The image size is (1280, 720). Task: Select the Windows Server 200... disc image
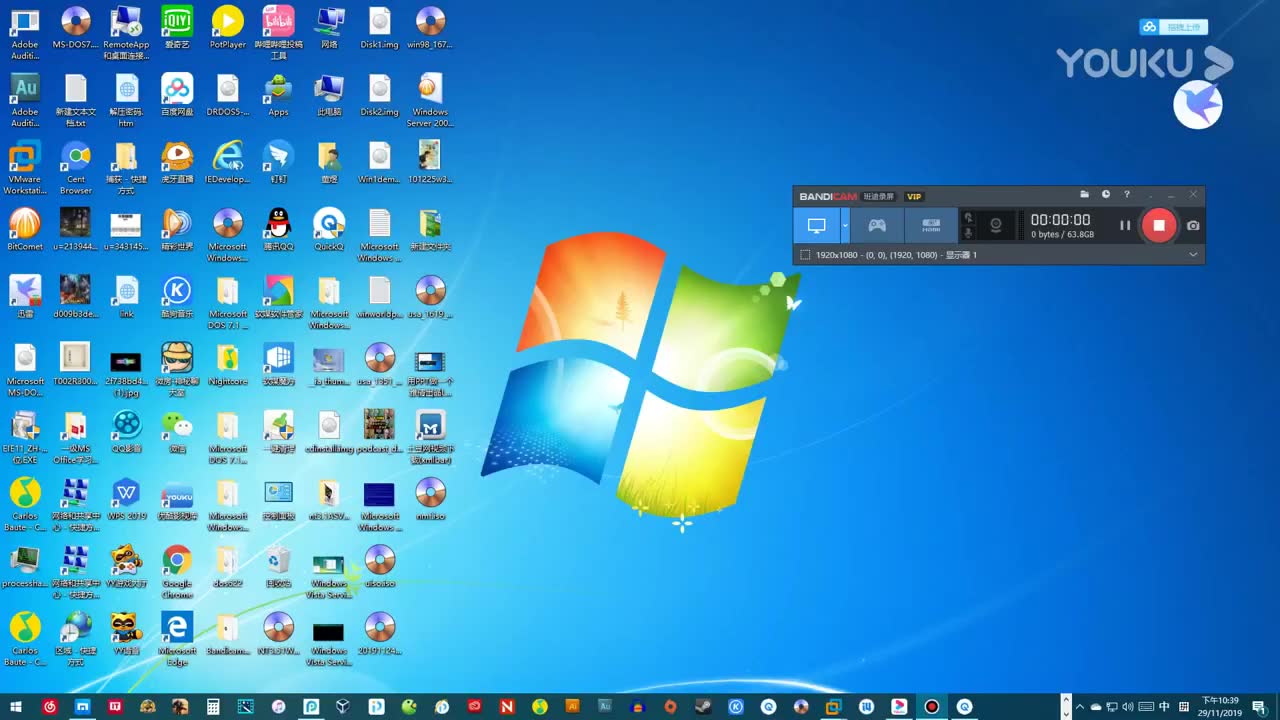click(x=430, y=100)
